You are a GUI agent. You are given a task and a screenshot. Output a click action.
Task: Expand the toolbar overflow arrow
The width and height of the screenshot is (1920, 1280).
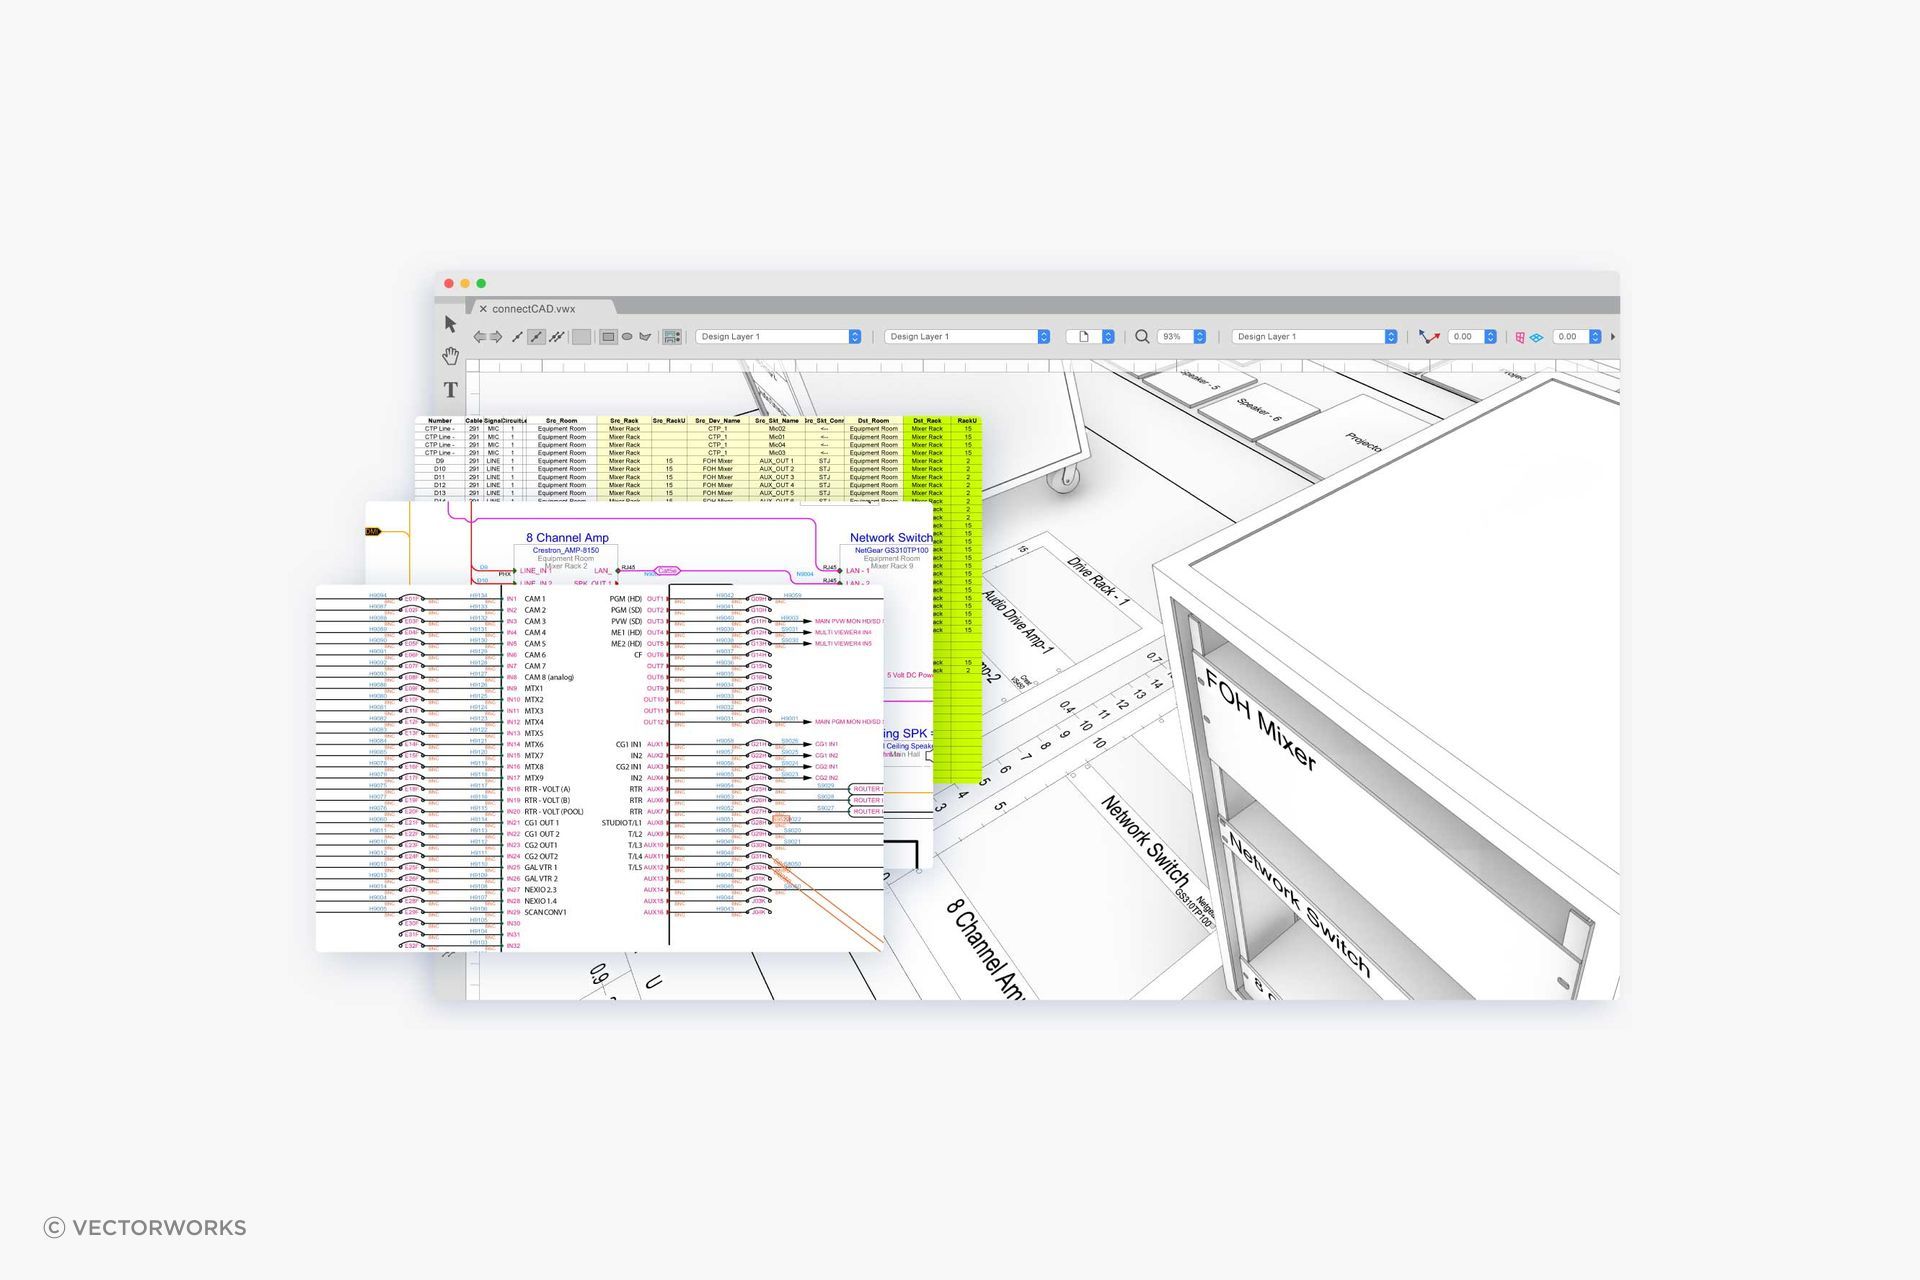click(x=1612, y=337)
